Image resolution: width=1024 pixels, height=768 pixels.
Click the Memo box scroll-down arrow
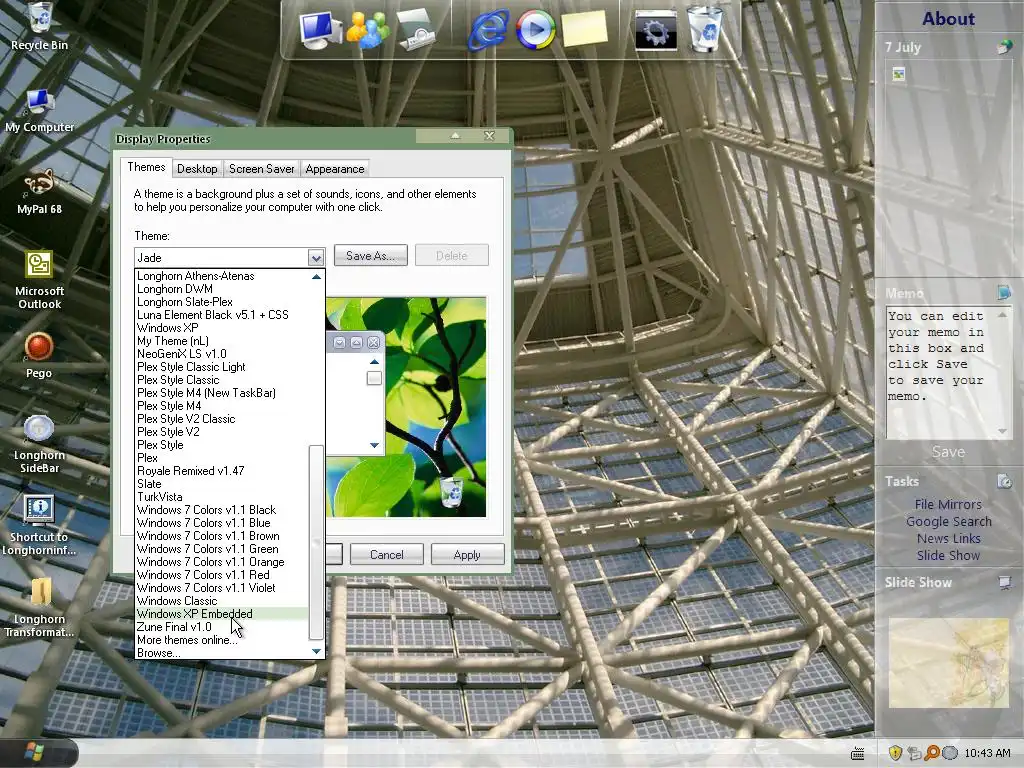pos(1002,431)
